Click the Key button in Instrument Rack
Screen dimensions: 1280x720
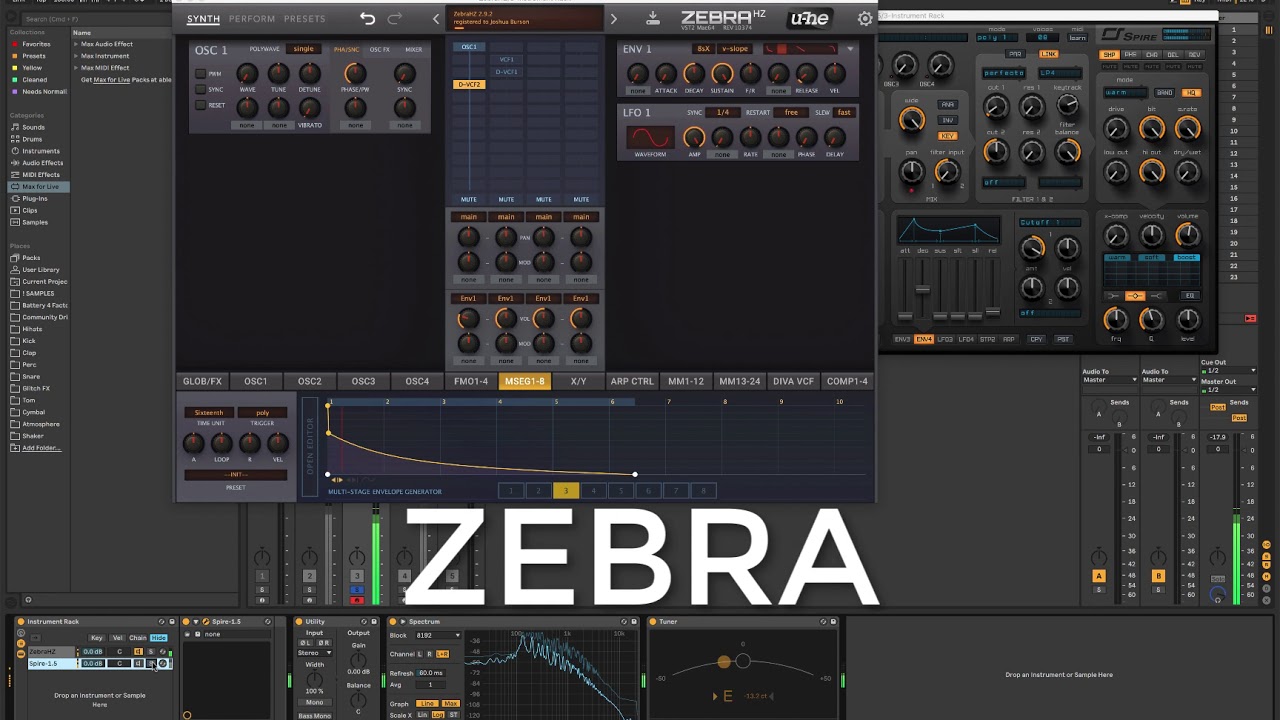(x=97, y=638)
